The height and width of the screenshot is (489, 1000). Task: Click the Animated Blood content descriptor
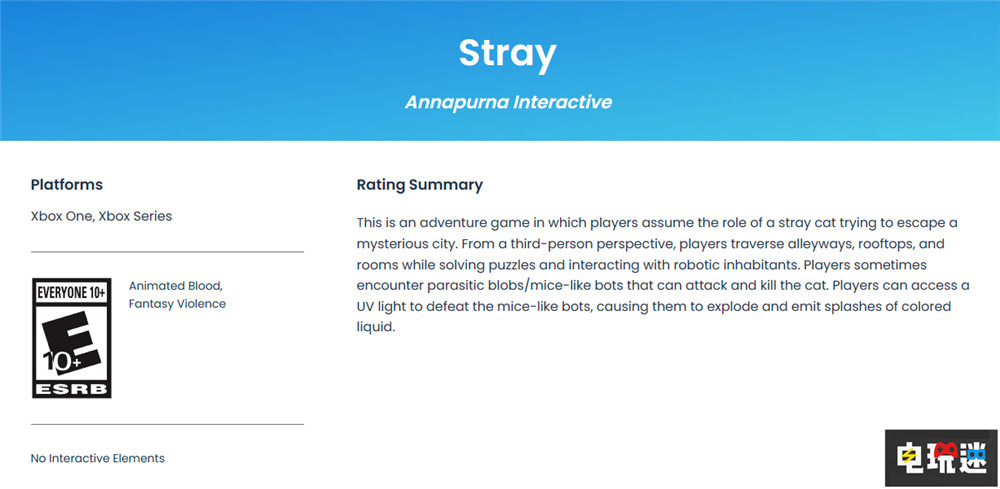click(x=176, y=286)
